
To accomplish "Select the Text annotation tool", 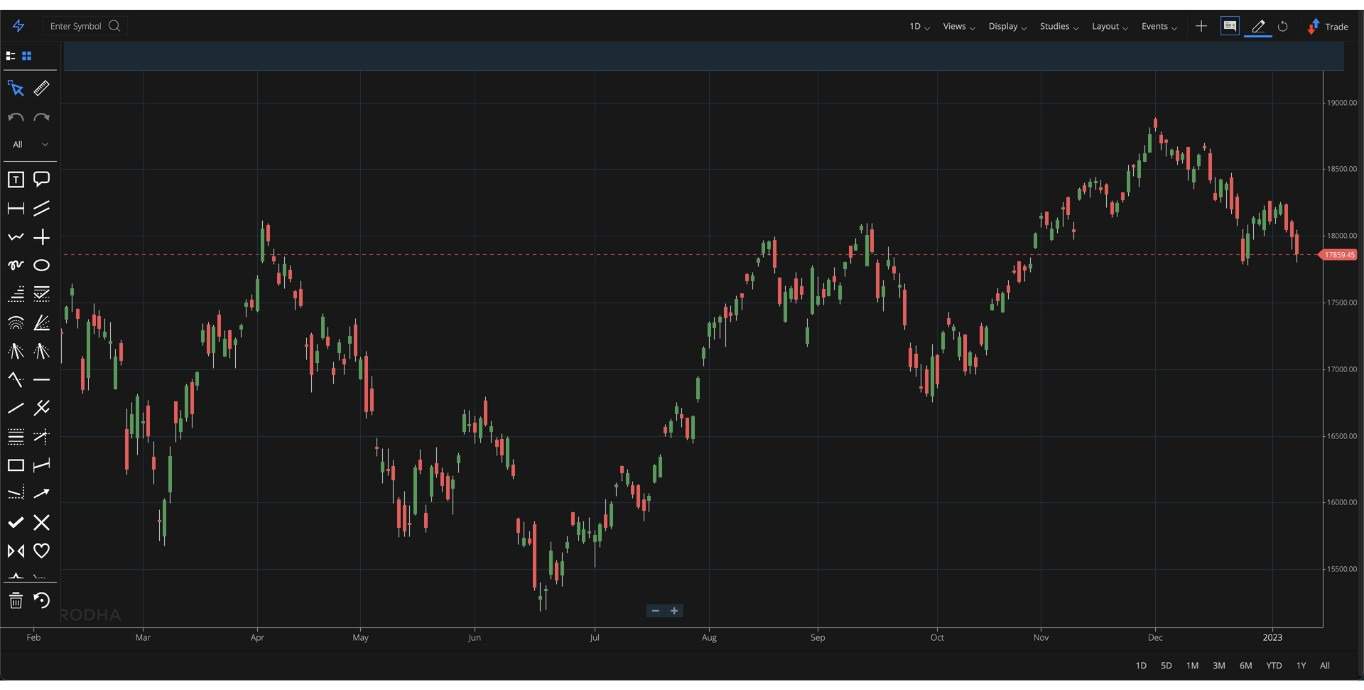I will (x=15, y=179).
